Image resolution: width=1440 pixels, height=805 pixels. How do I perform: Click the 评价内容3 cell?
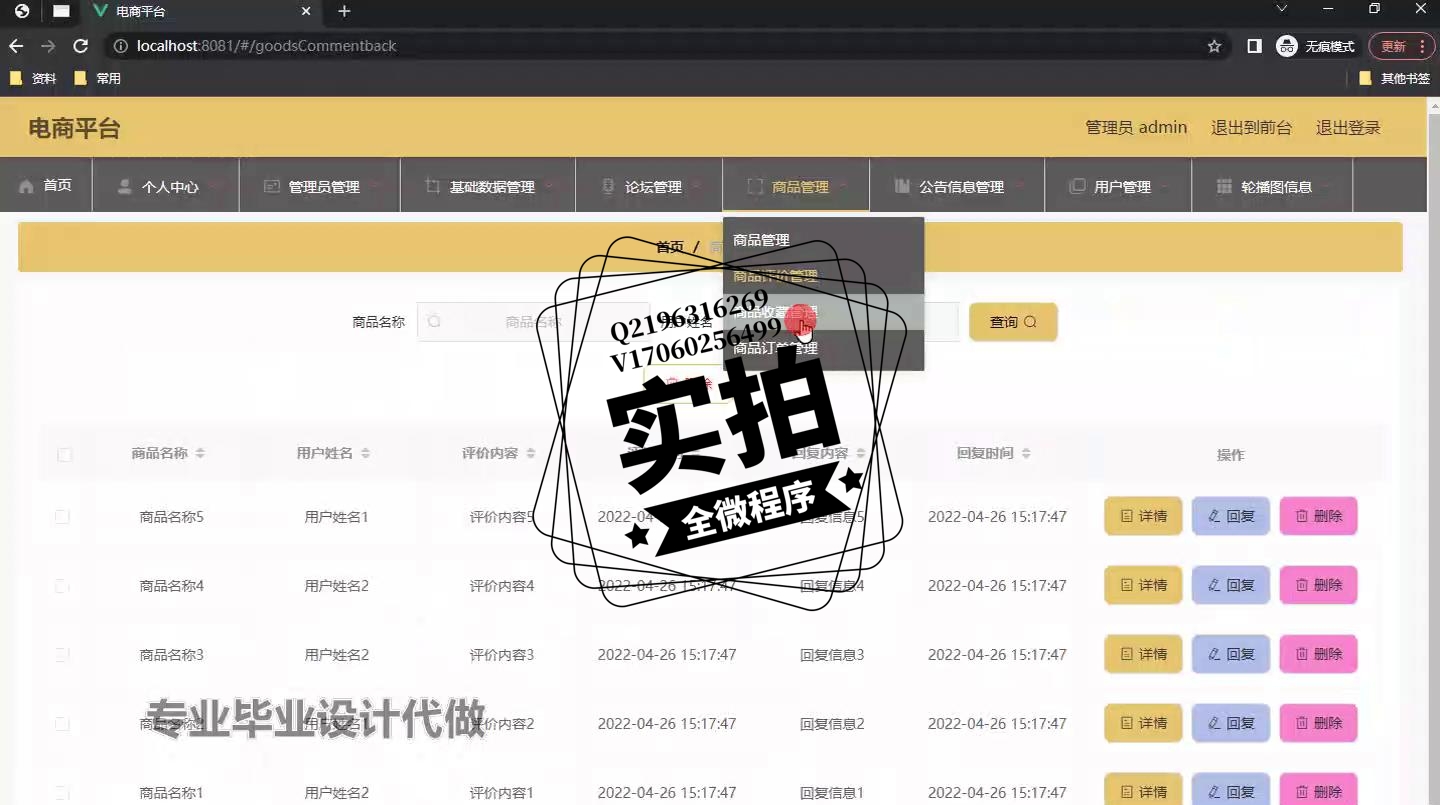(502, 655)
